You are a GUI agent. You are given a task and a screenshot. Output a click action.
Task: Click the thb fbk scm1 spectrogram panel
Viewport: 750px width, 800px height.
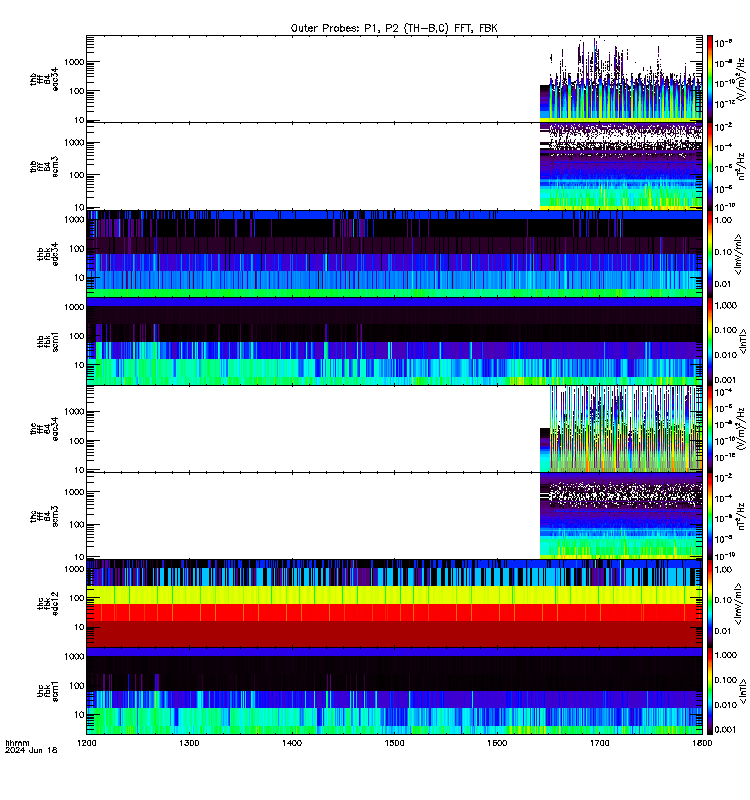[394, 341]
